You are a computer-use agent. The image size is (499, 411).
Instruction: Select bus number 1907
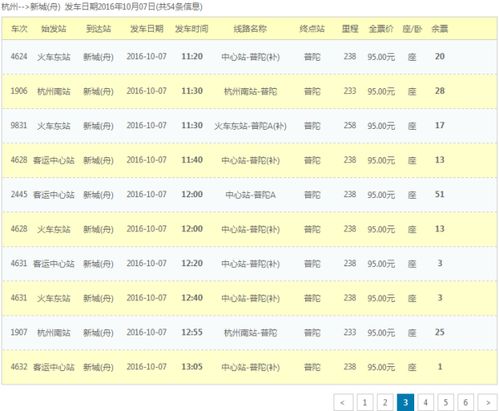(x=19, y=332)
